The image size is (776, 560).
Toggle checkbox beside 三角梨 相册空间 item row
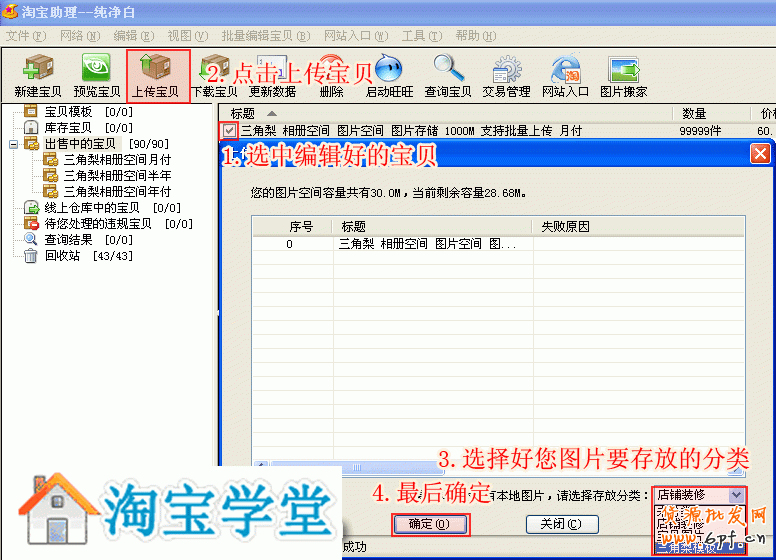click(x=230, y=130)
